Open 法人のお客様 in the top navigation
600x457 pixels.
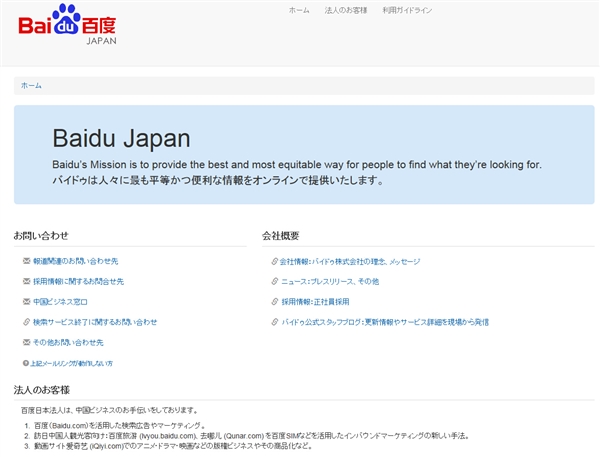346,10
